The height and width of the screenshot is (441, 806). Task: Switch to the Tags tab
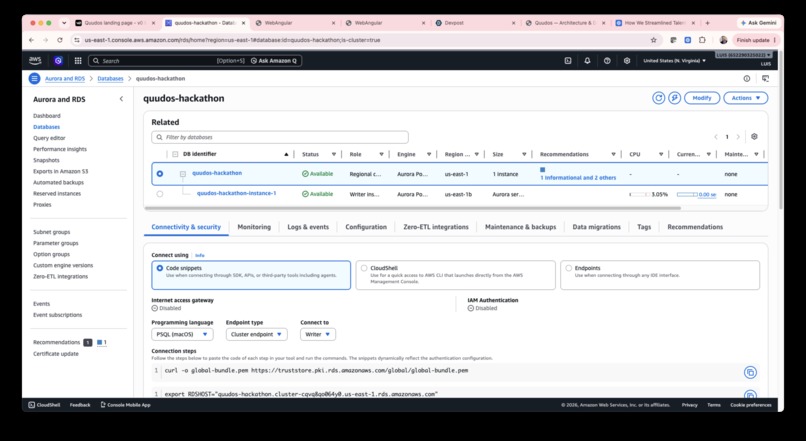point(644,227)
